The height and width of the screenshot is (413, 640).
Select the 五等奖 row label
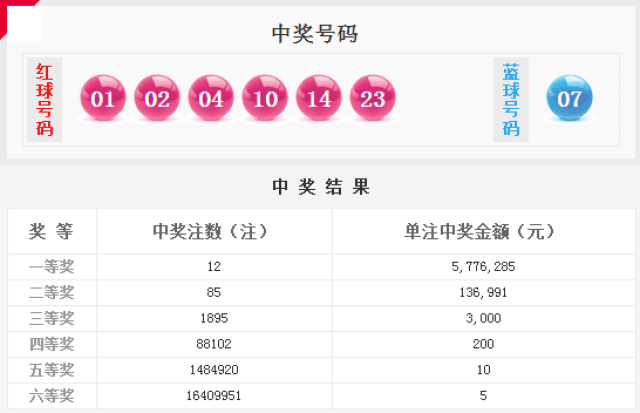pos(51,370)
